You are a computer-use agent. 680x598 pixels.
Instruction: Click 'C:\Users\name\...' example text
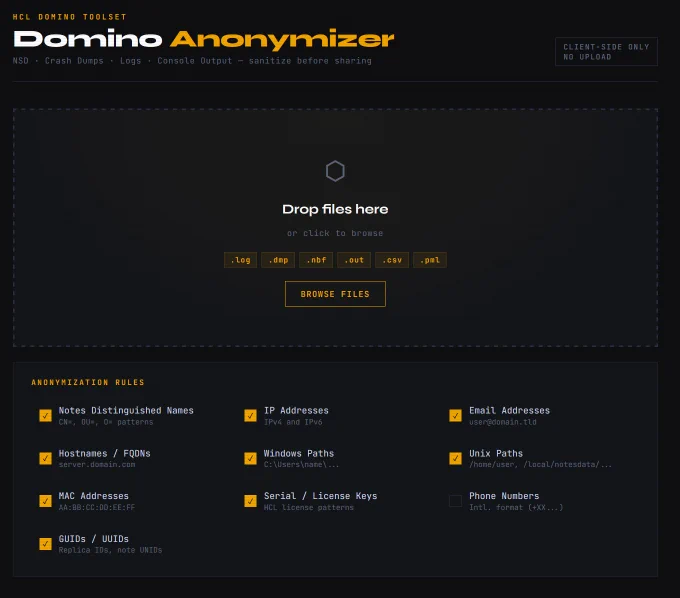coord(301,464)
